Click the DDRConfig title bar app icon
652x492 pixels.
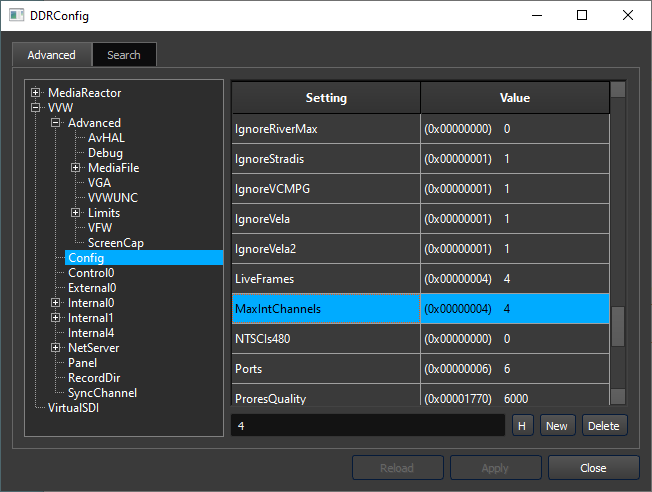pos(17,15)
